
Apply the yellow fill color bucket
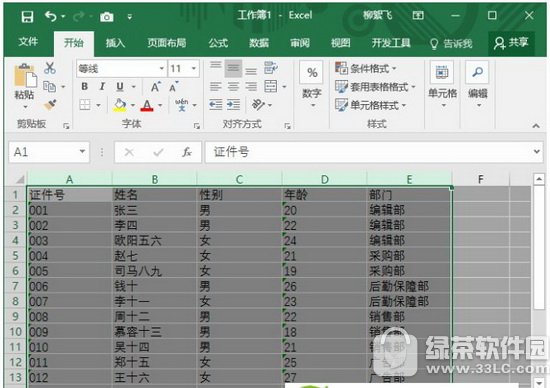pyautogui.click(x=120, y=105)
